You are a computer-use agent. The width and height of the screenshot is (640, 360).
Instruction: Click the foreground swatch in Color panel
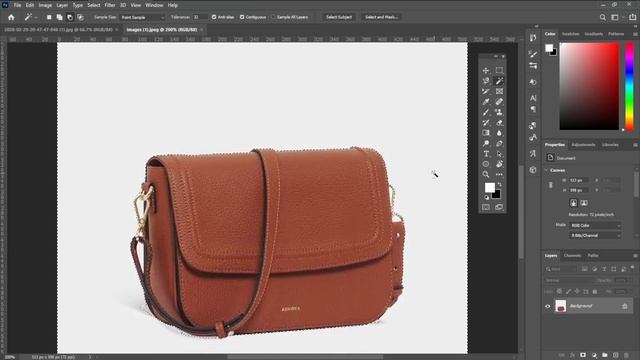coord(549,48)
